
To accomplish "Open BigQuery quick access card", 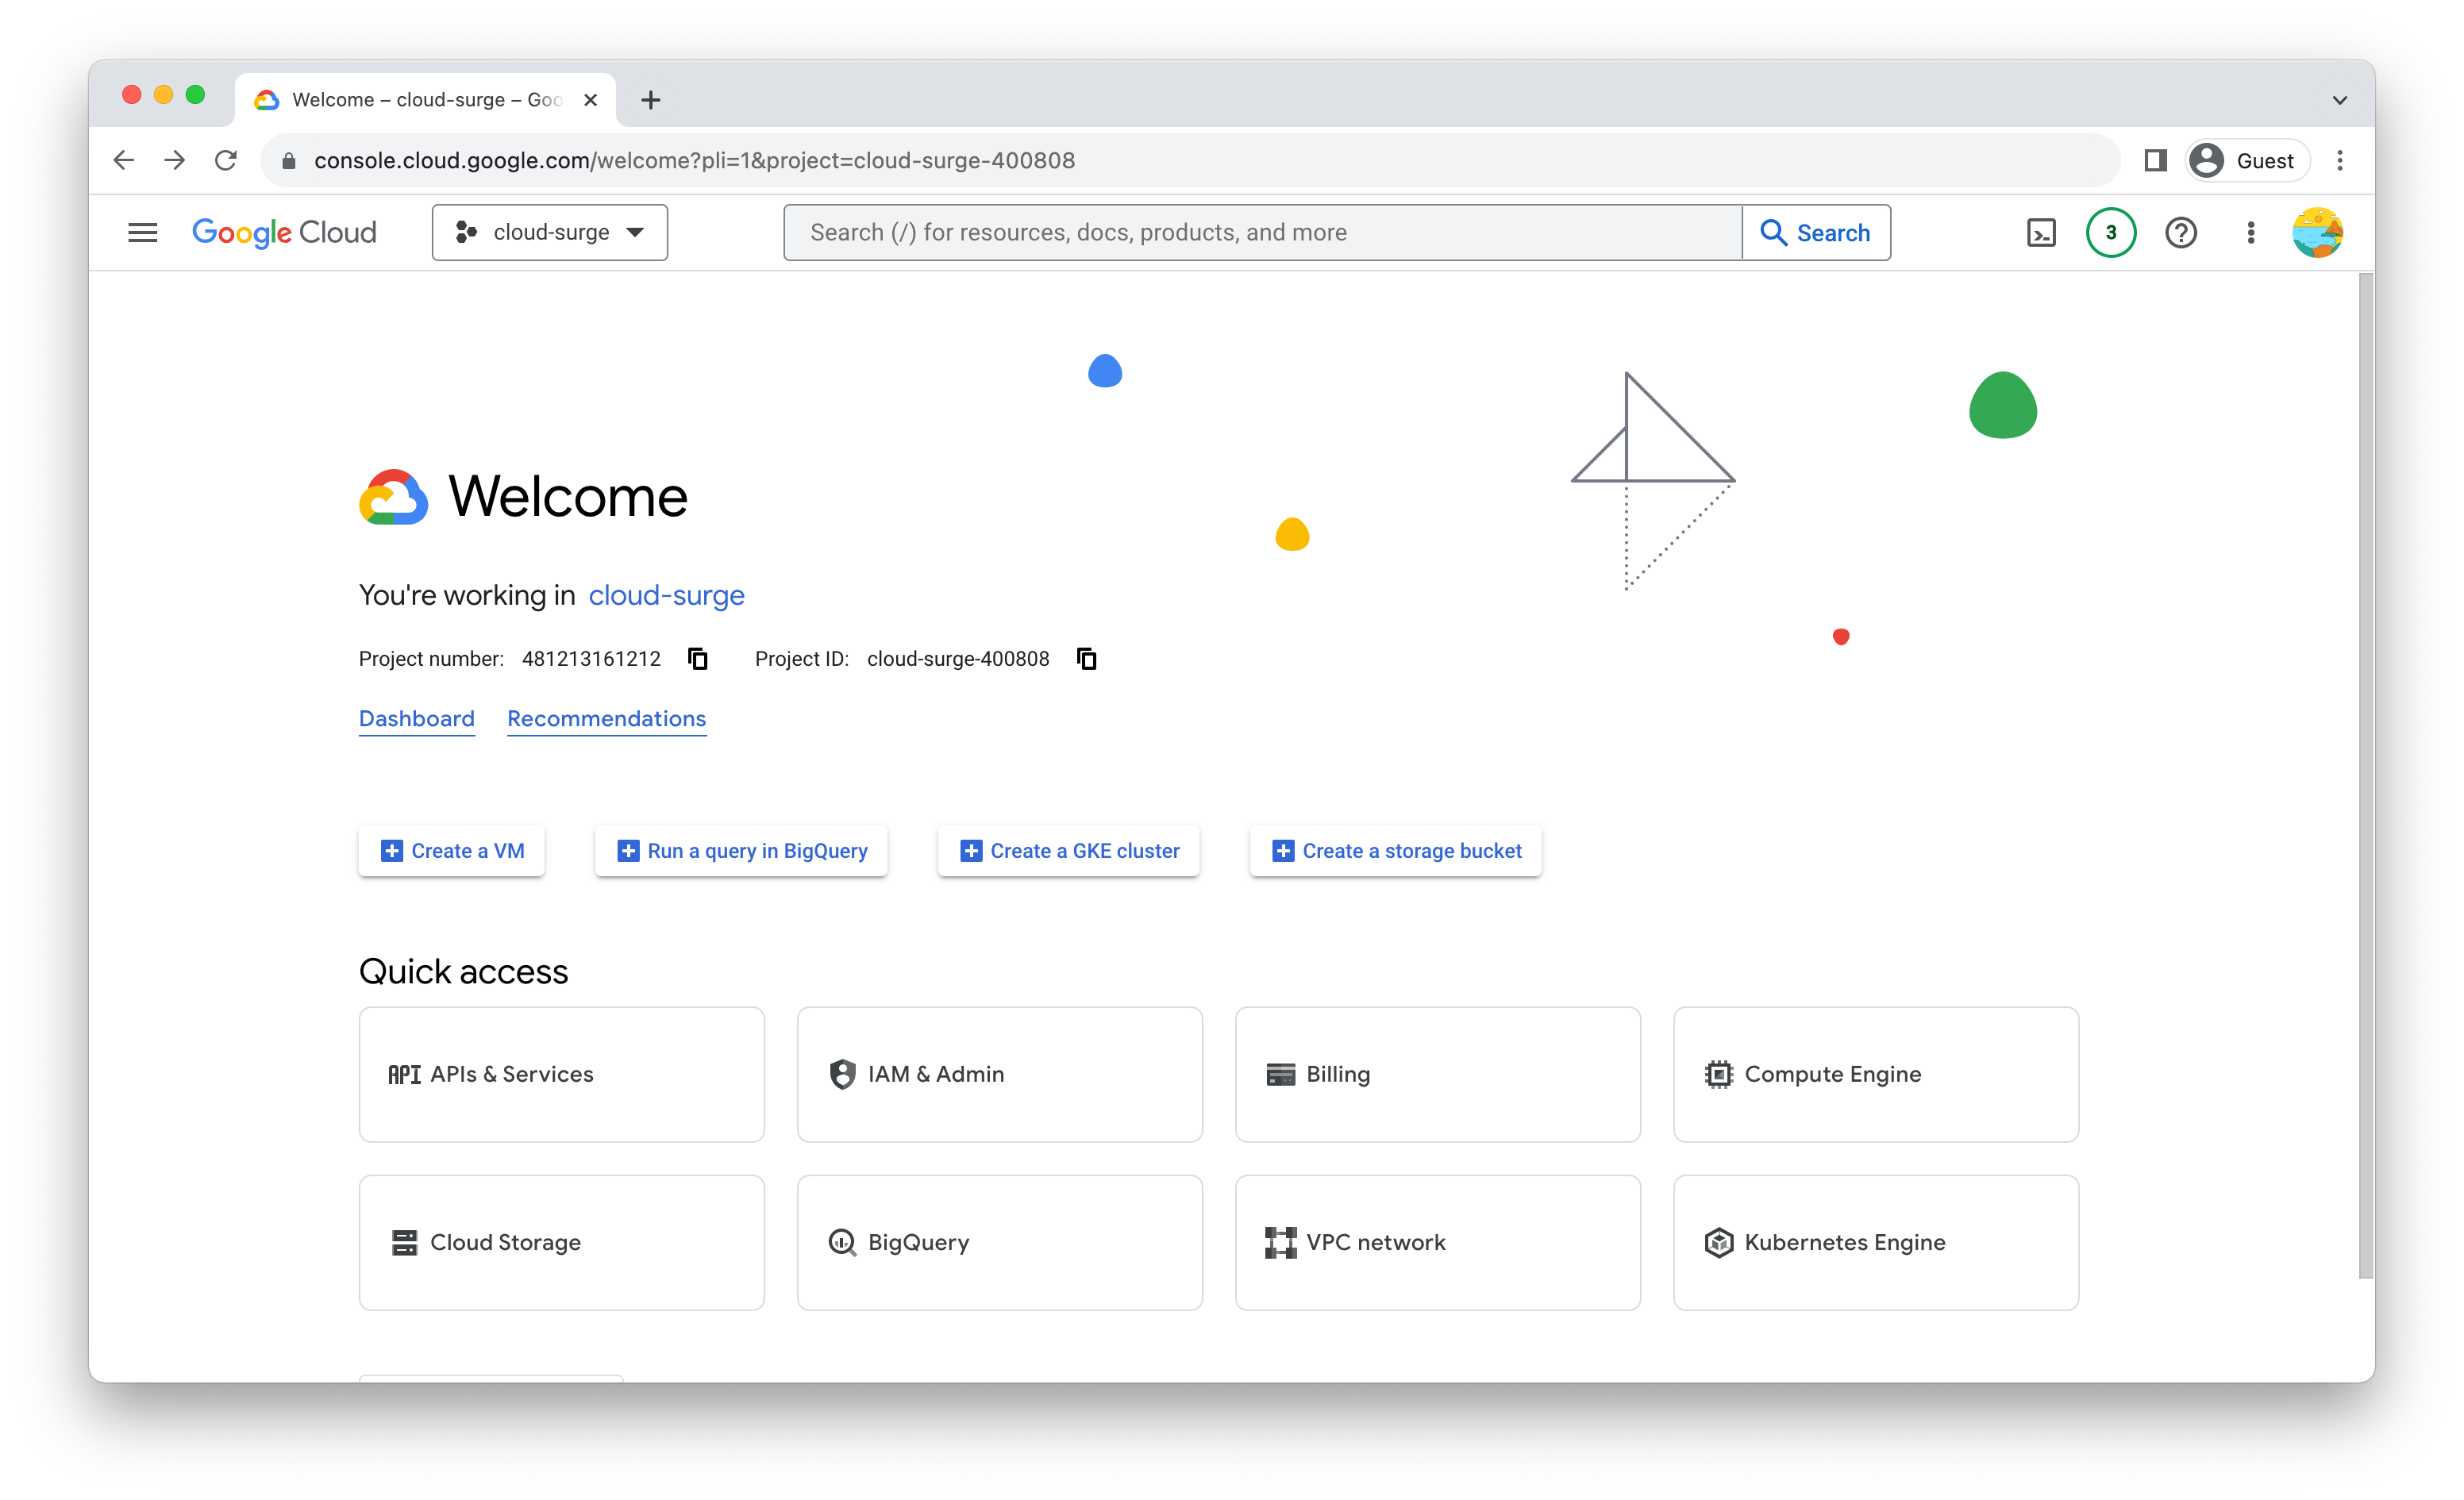I will pyautogui.click(x=1000, y=1242).
